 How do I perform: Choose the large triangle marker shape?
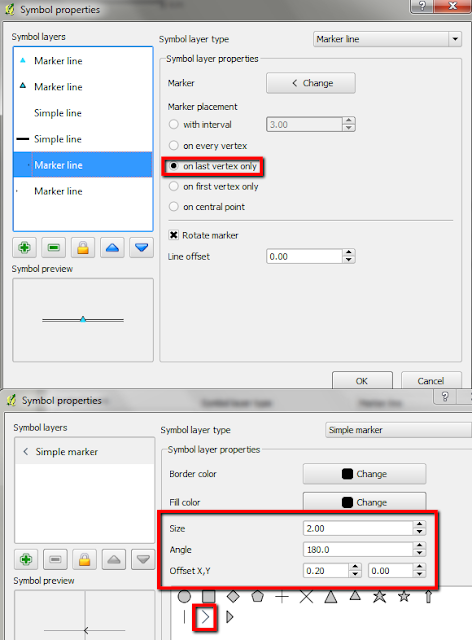pos(331,597)
